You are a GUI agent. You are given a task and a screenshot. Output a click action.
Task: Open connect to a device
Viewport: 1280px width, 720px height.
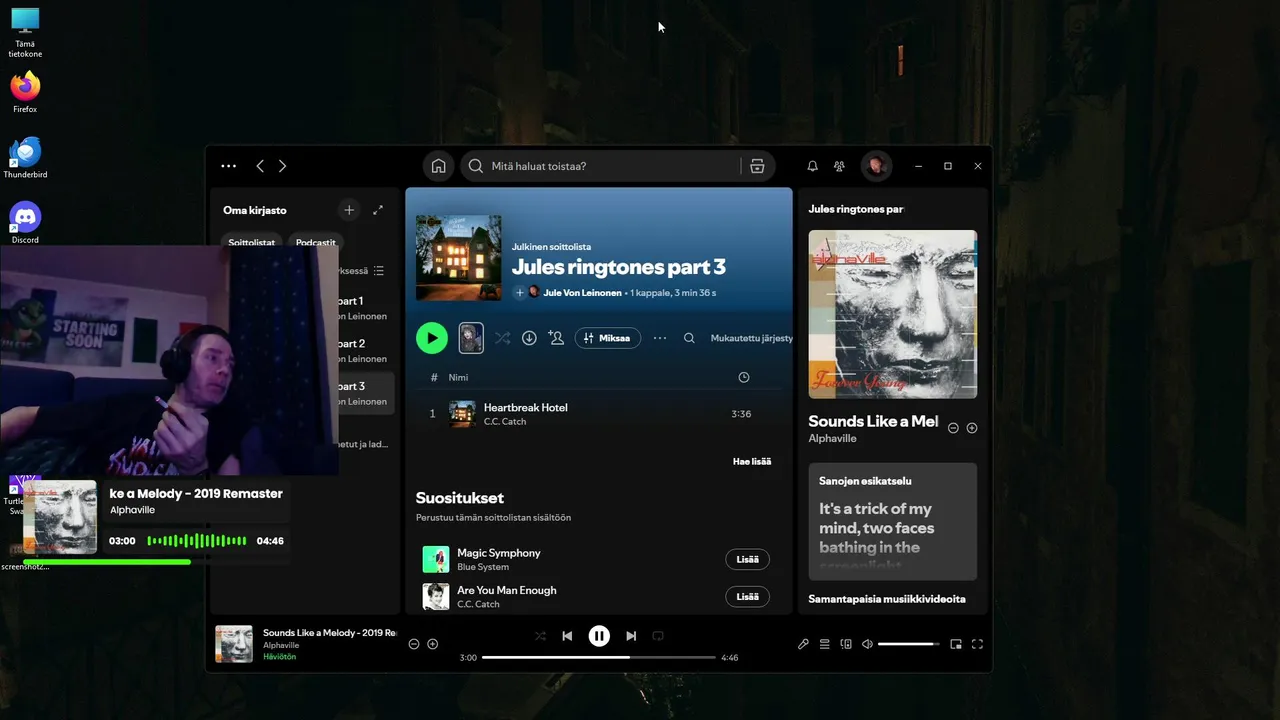click(846, 644)
